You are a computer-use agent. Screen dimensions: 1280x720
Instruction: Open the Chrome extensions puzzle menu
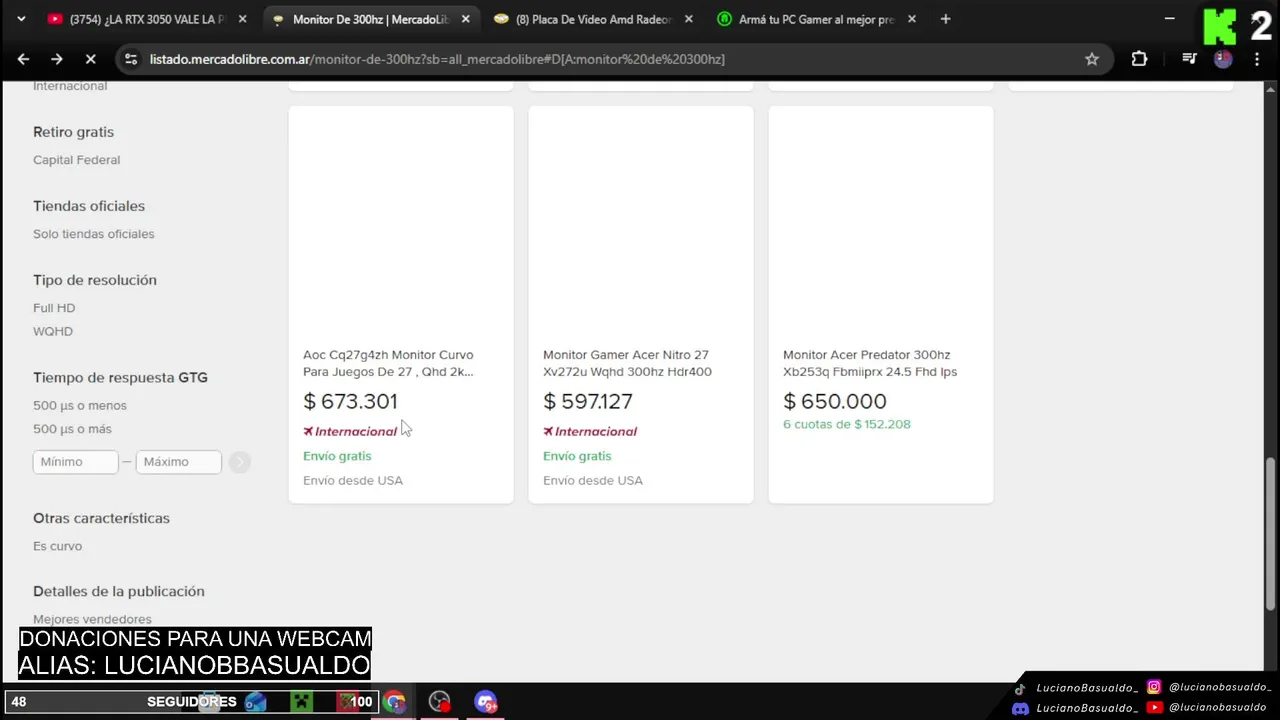1139,59
